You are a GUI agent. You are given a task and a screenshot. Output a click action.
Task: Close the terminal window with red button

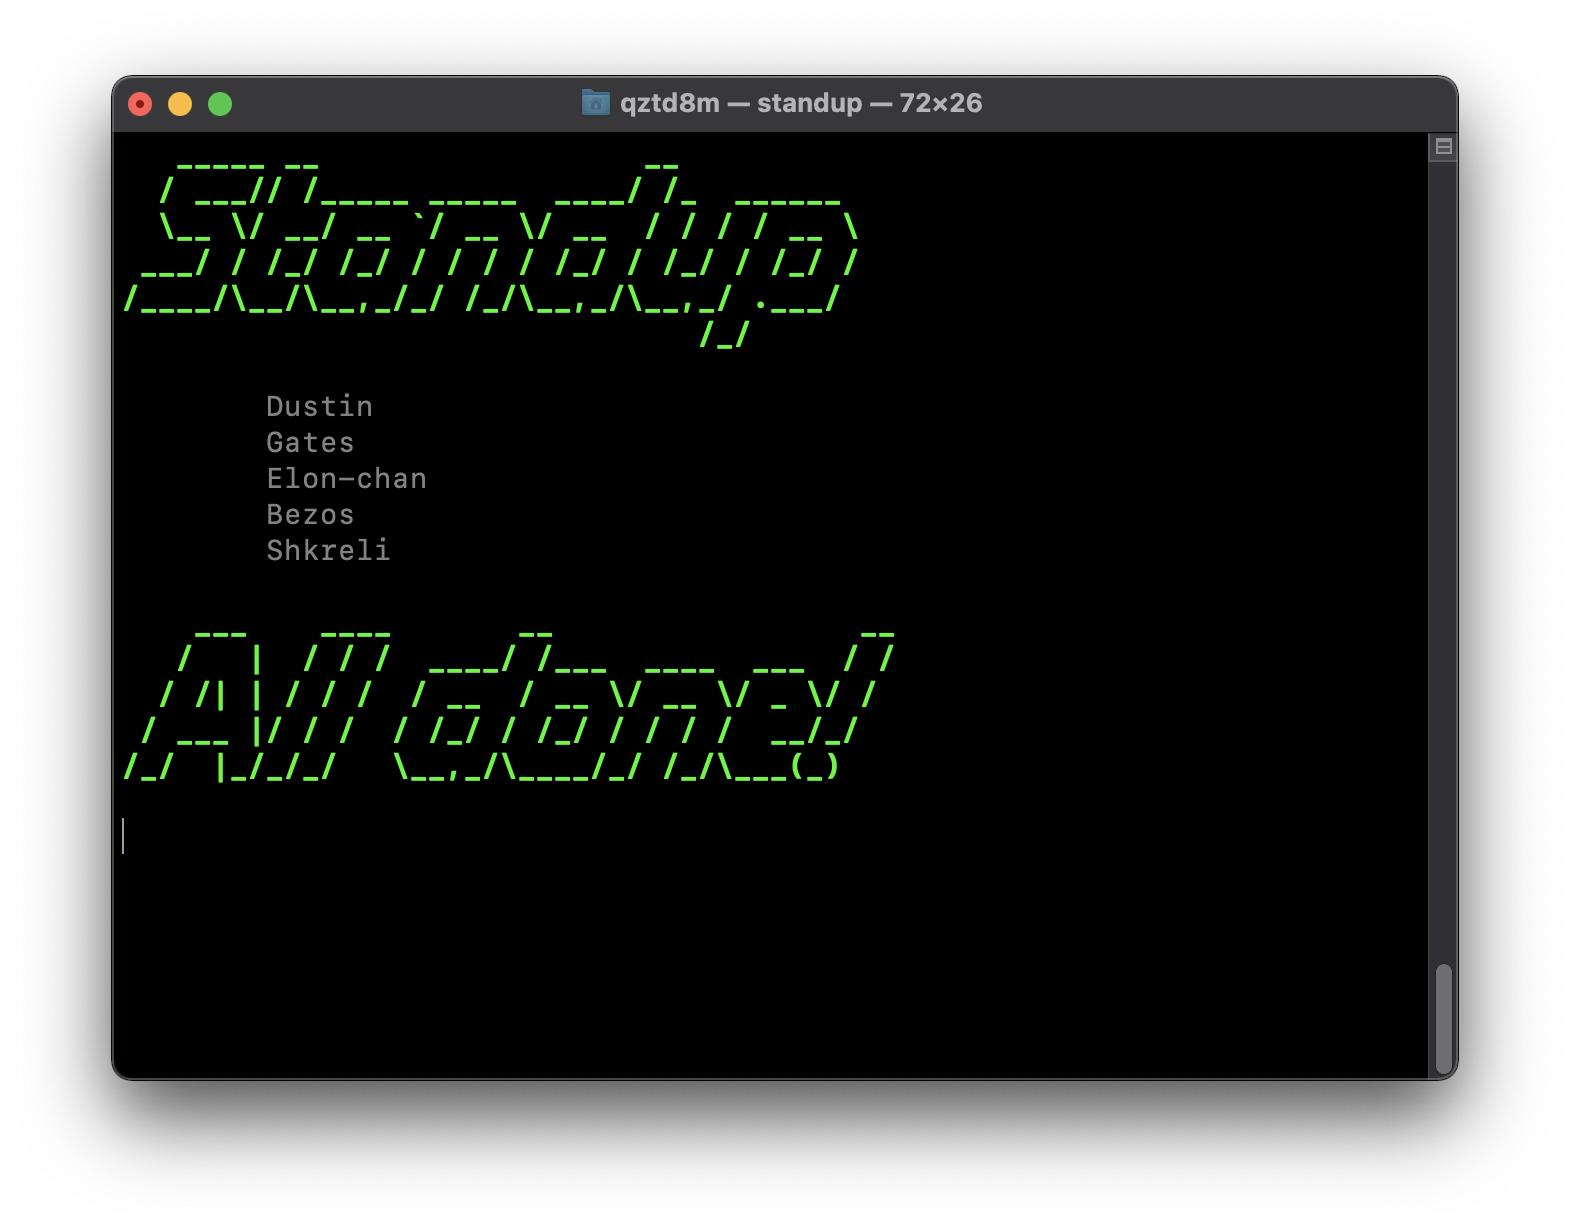[140, 104]
